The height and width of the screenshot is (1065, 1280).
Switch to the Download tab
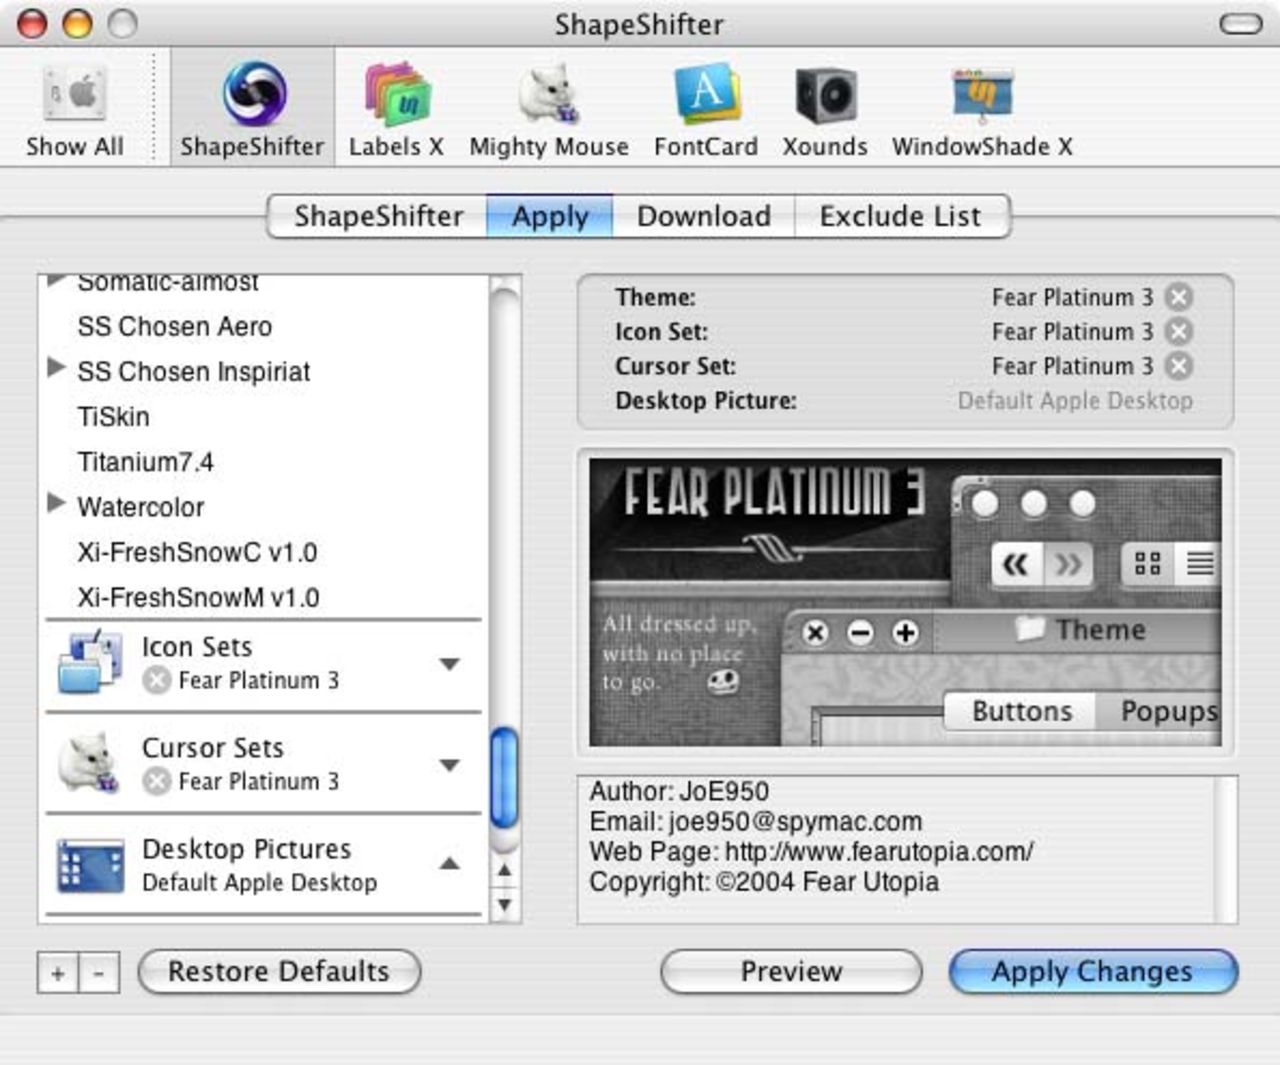click(703, 216)
